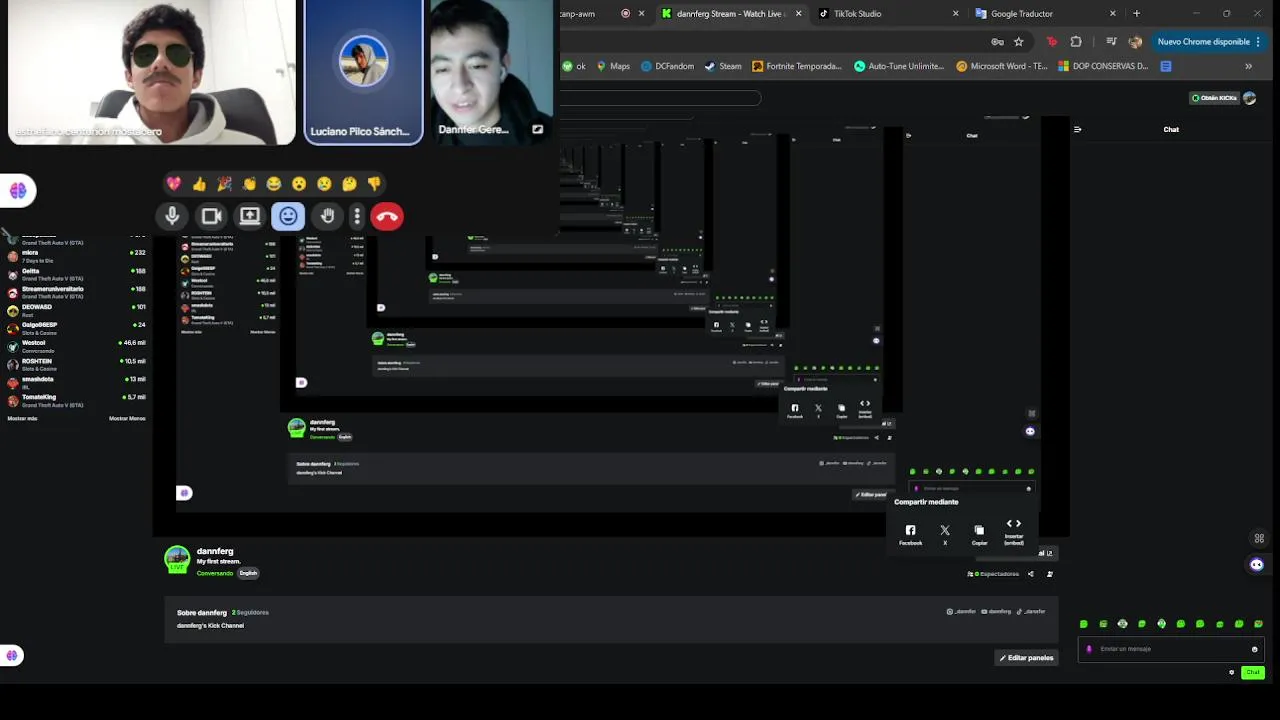Send the thumbs up reaction
The width and height of the screenshot is (1280, 720).
[x=199, y=184]
